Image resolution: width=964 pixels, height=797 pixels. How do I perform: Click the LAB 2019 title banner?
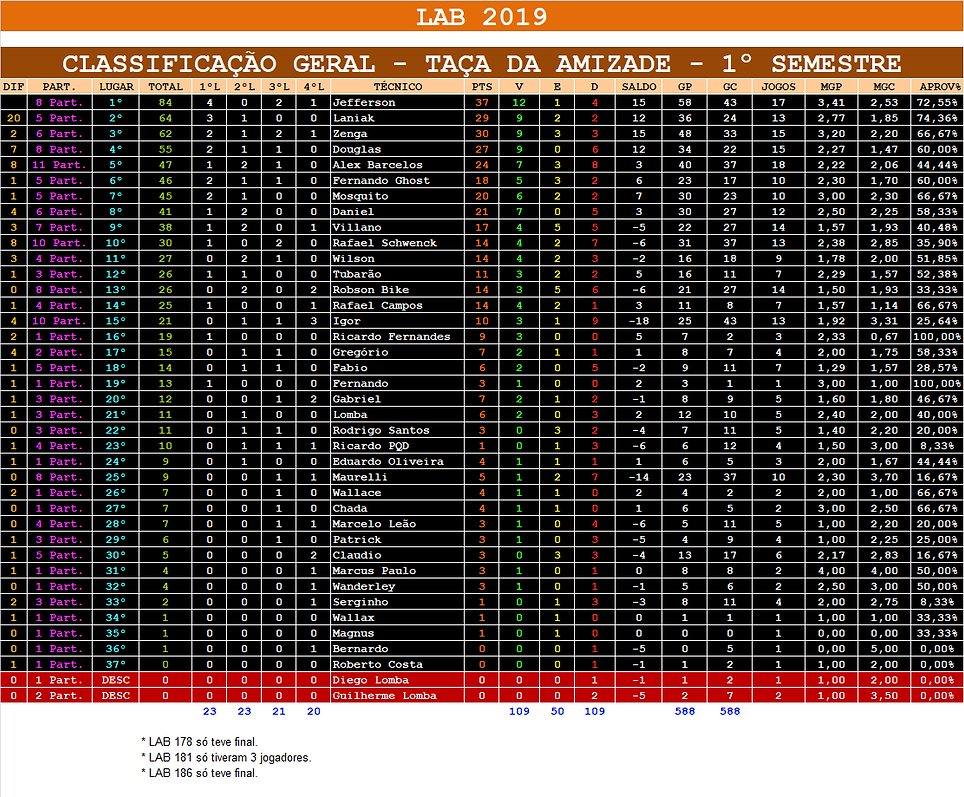pyautogui.click(x=482, y=16)
